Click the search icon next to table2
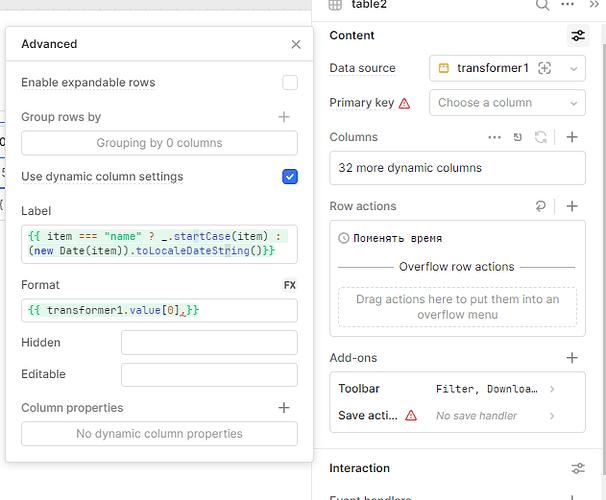The height and width of the screenshot is (500, 606). click(543, 4)
